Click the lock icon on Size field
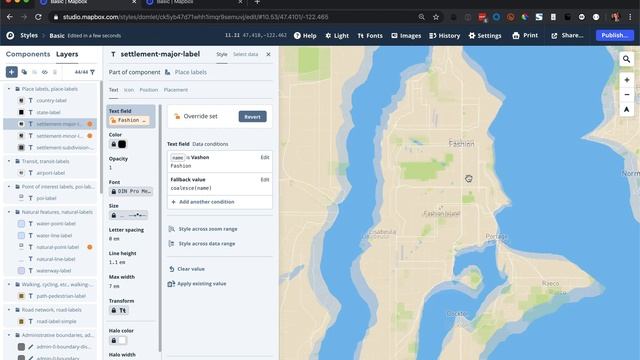 (x=114, y=215)
